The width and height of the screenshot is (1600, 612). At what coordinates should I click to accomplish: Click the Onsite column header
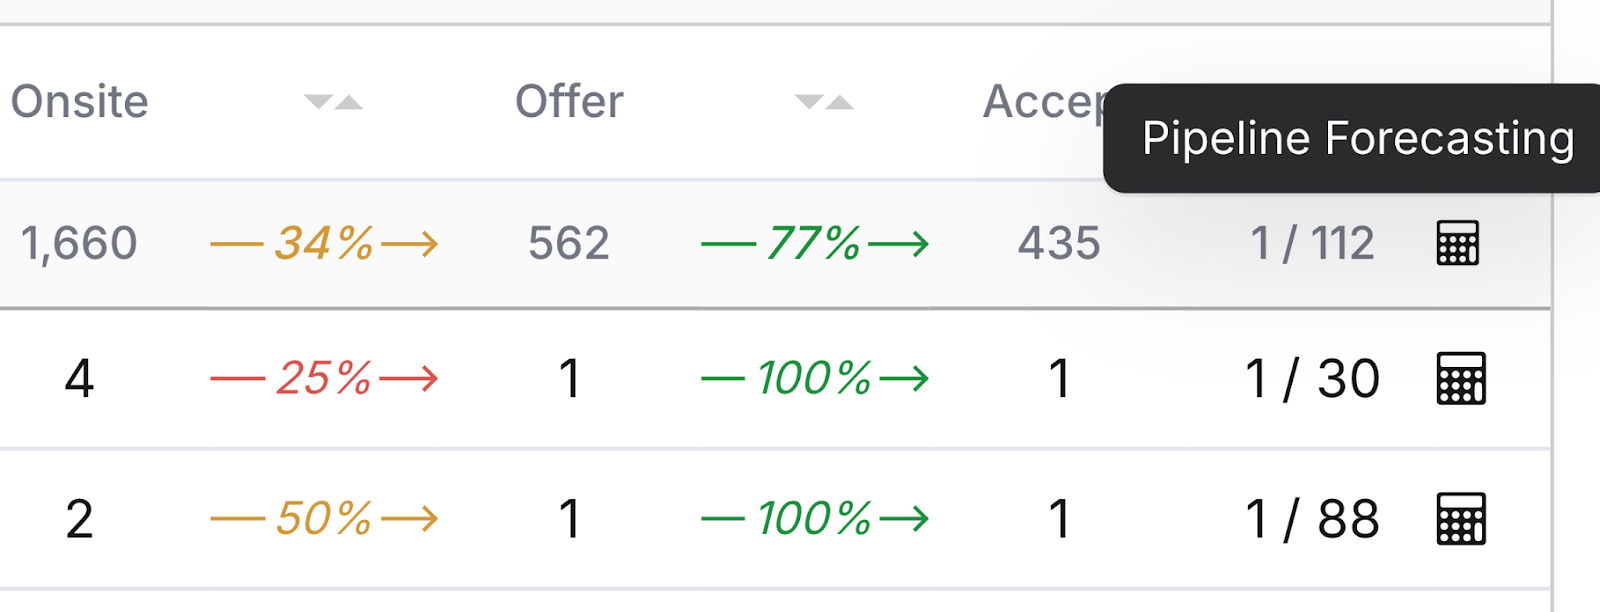tap(80, 102)
